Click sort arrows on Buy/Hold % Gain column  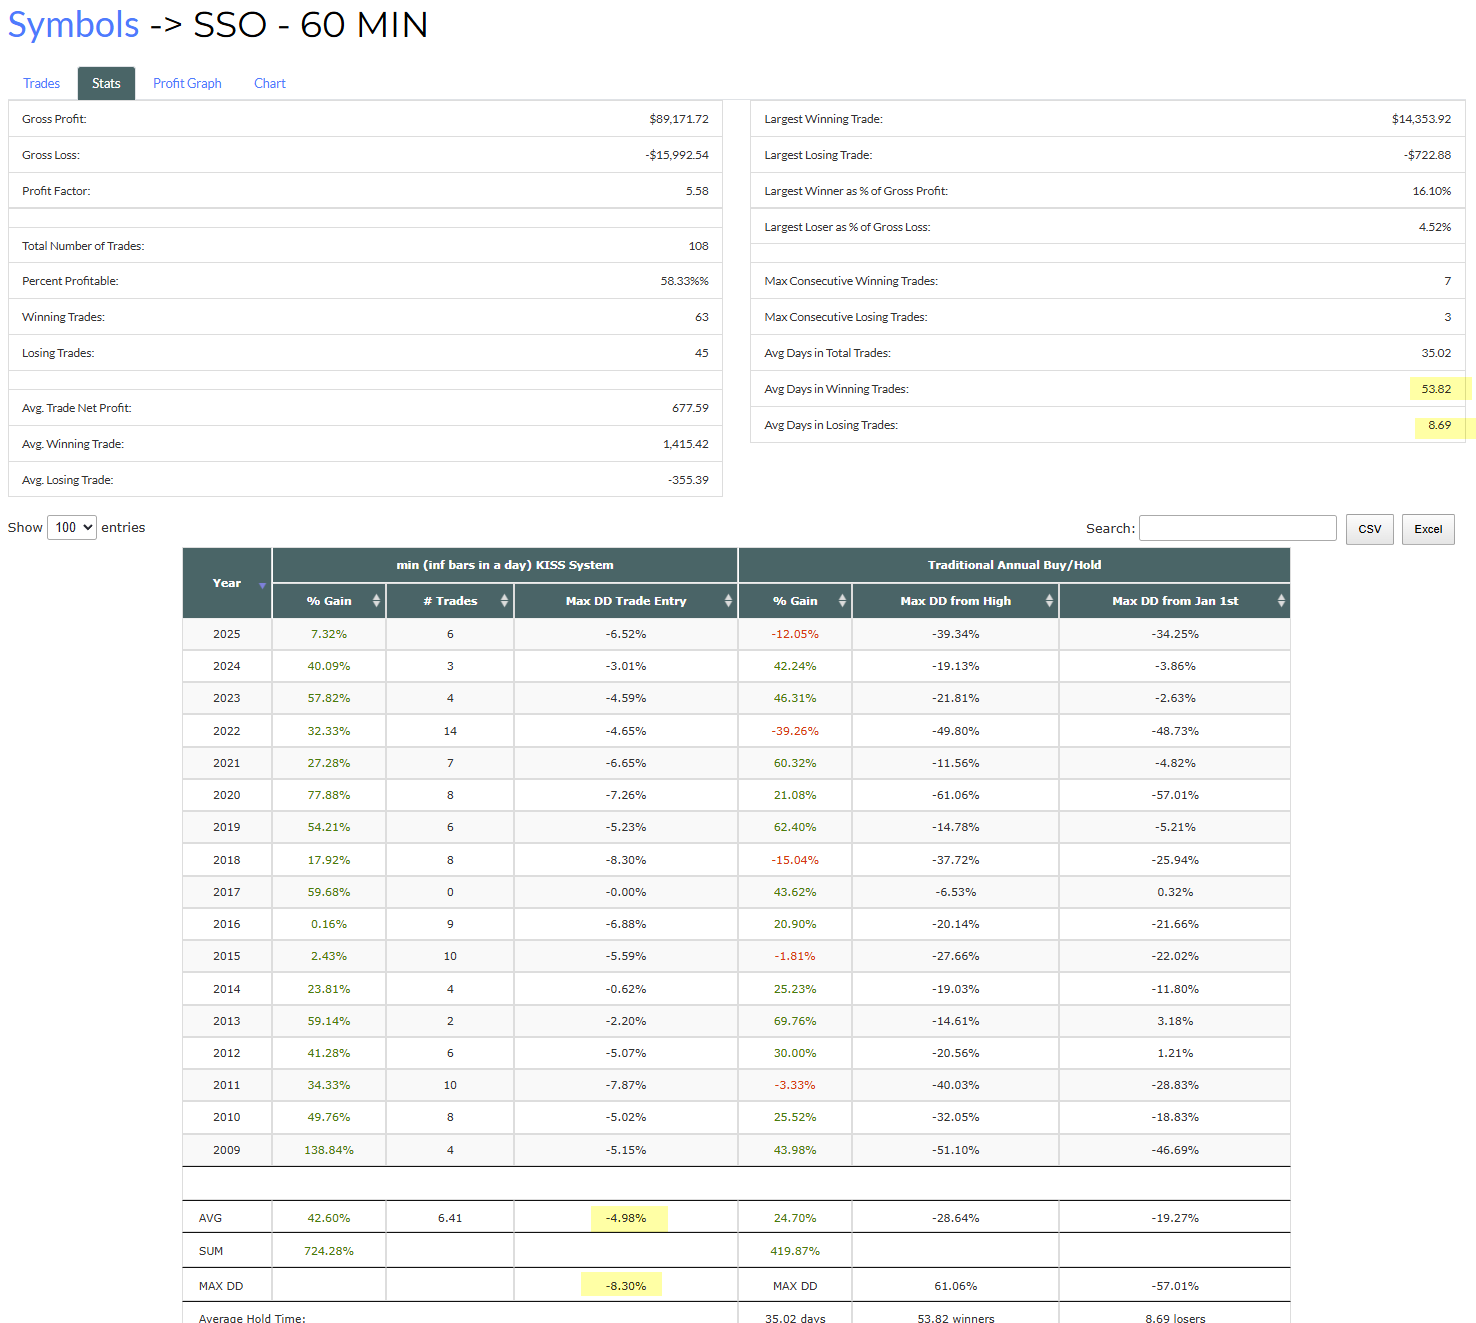coord(842,601)
